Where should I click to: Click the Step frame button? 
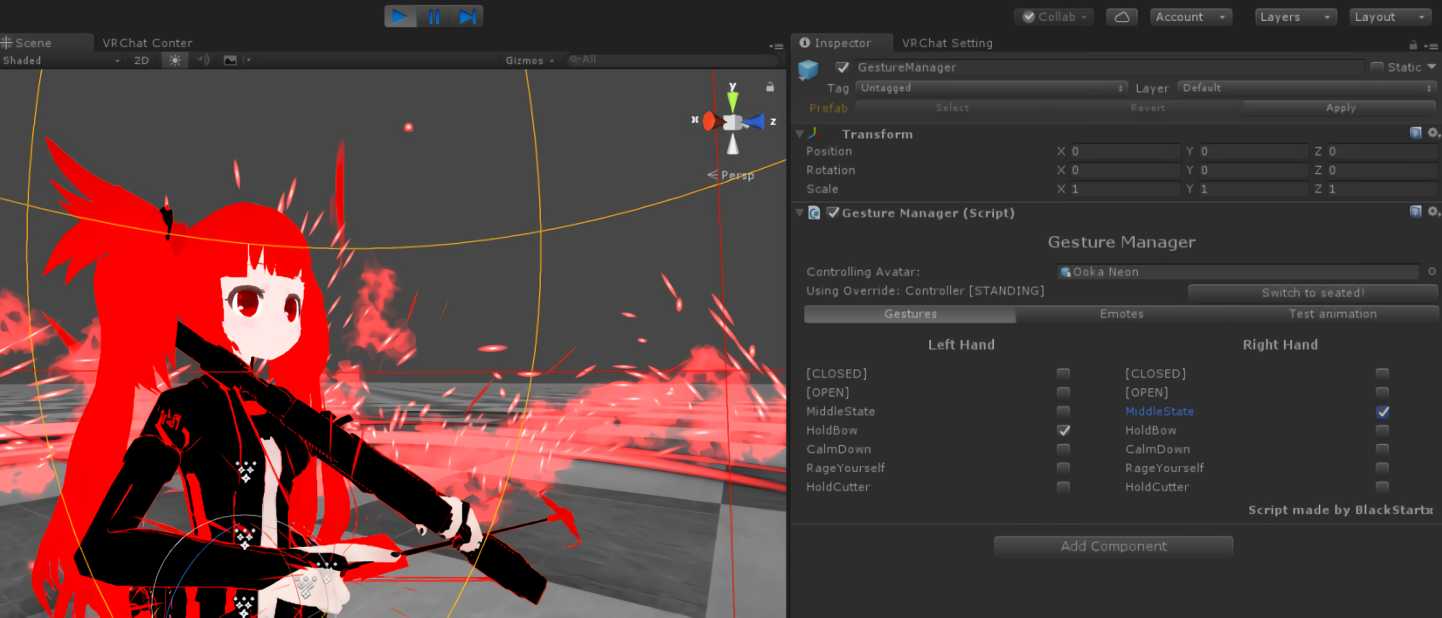tap(467, 15)
